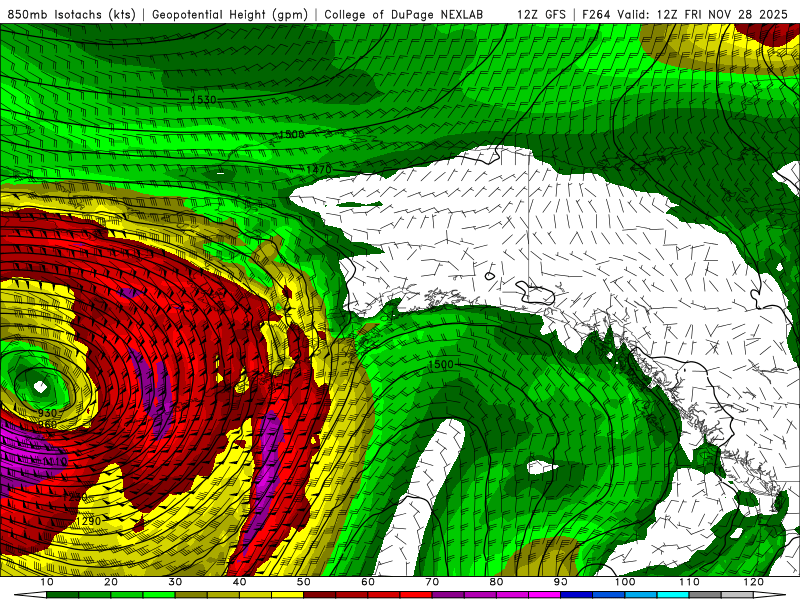Click the 930 contour label near the low center
The height and width of the screenshot is (600, 800).
(47, 413)
